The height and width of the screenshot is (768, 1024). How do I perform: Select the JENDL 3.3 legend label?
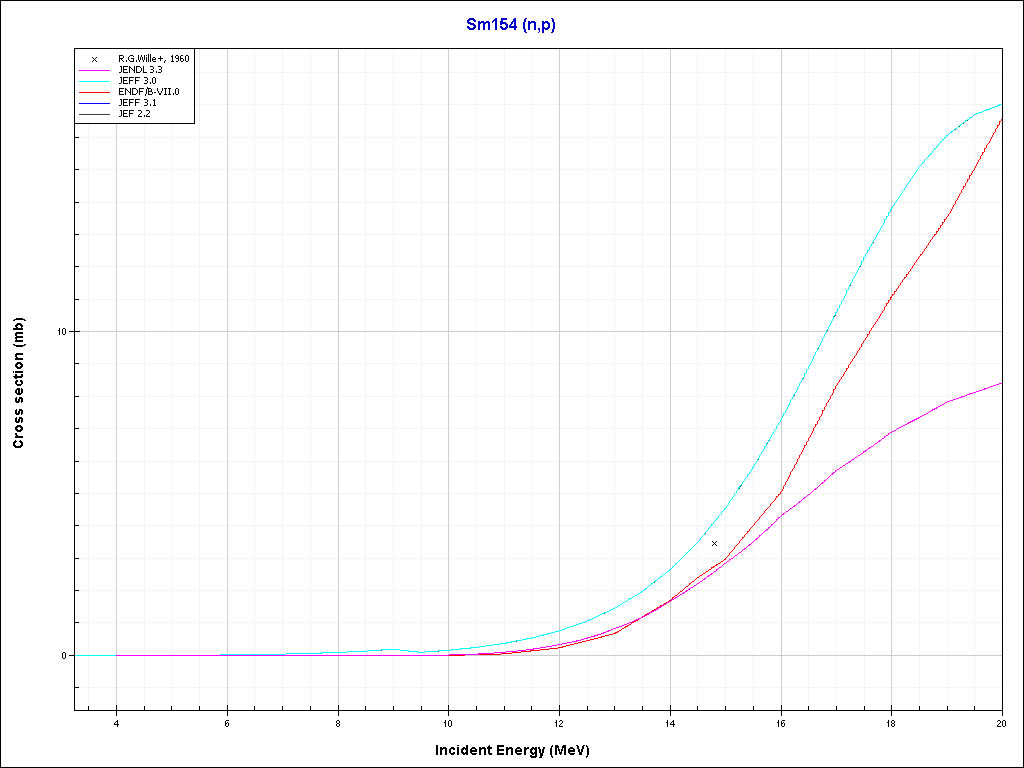tap(140, 70)
